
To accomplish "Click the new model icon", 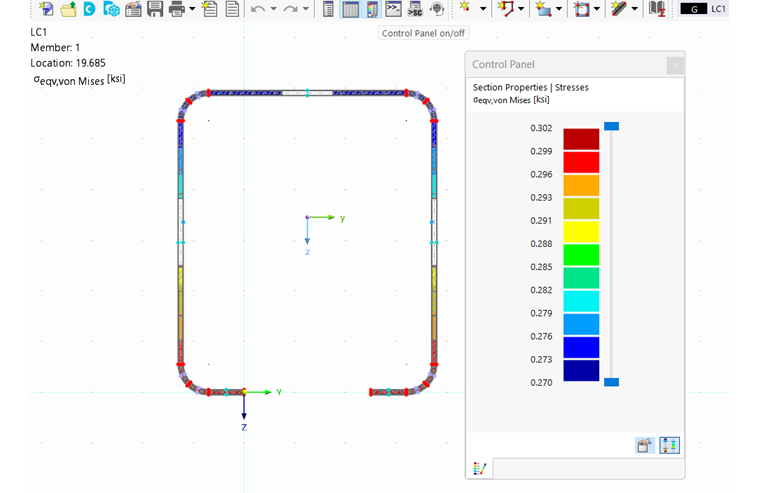I will (x=45, y=9).
